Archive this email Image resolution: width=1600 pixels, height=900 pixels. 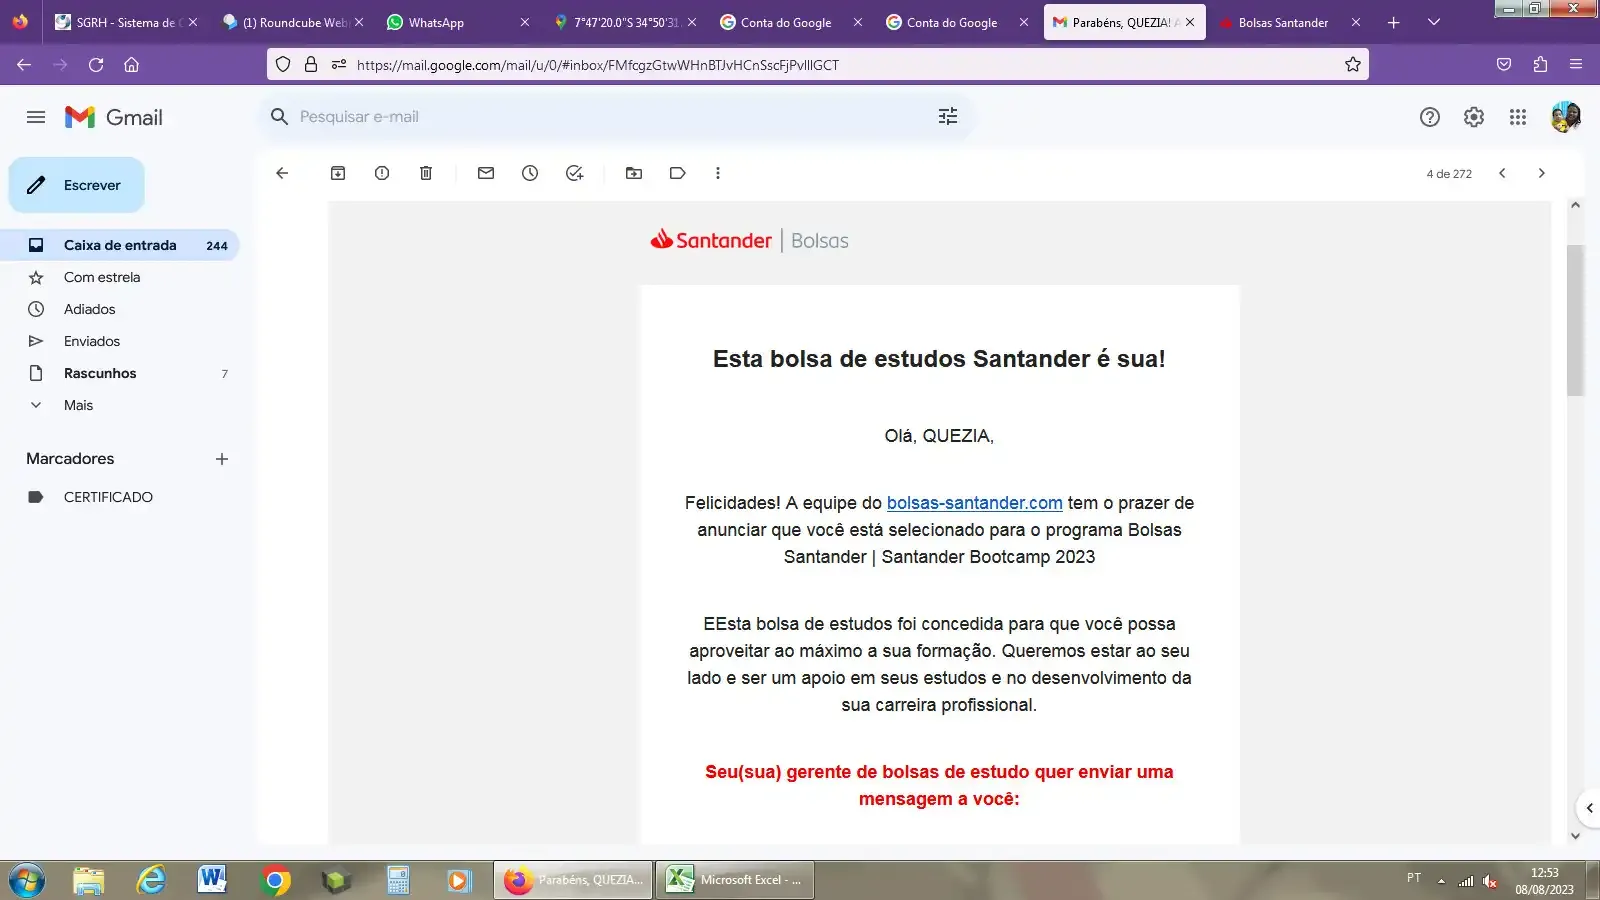pyautogui.click(x=338, y=173)
